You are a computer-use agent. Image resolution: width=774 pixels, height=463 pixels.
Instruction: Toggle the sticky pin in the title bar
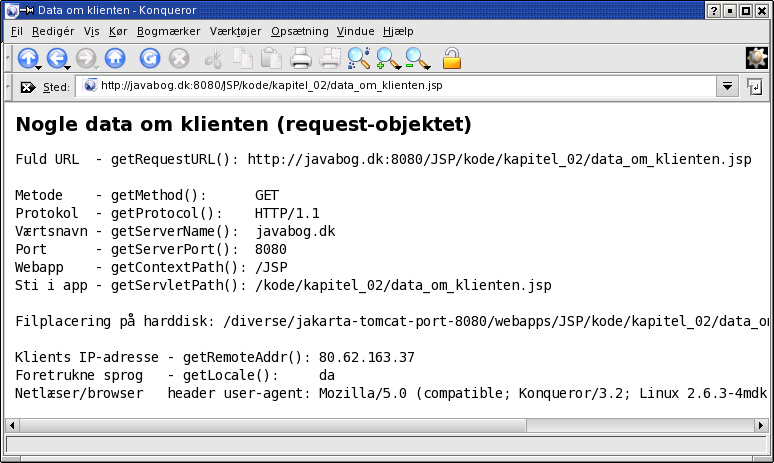29,10
